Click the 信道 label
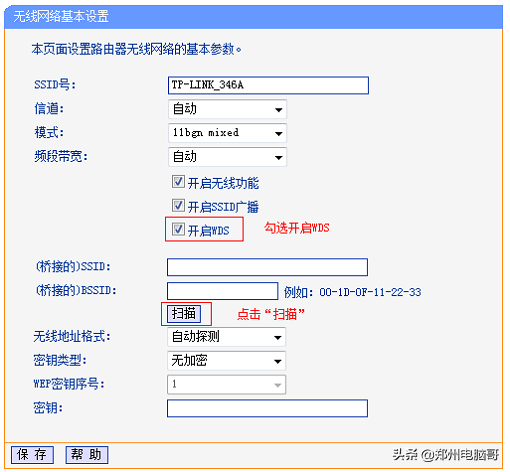The height and width of the screenshot is (472, 510). [x=49, y=109]
